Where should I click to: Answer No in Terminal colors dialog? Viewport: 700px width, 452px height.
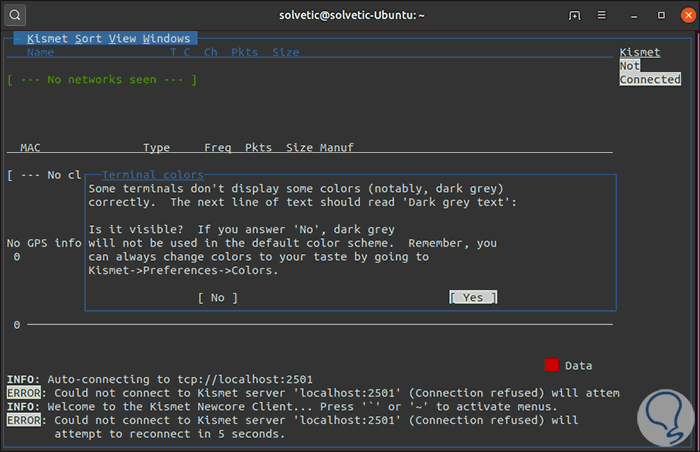218,298
